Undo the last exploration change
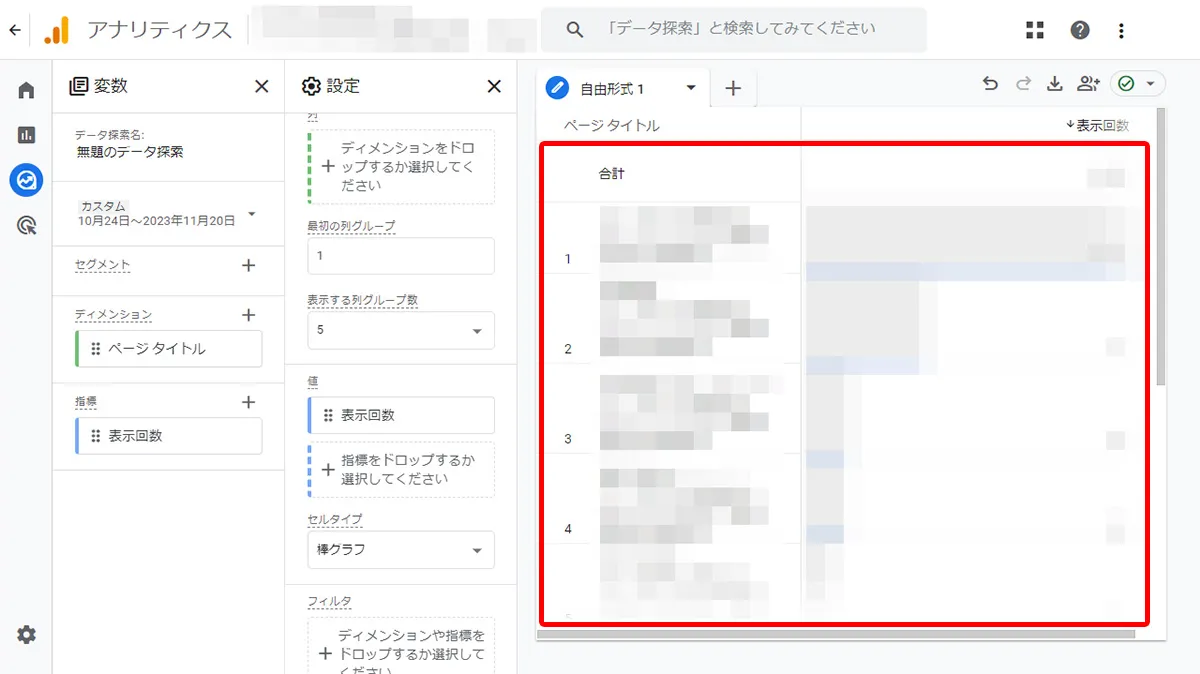 990,84
